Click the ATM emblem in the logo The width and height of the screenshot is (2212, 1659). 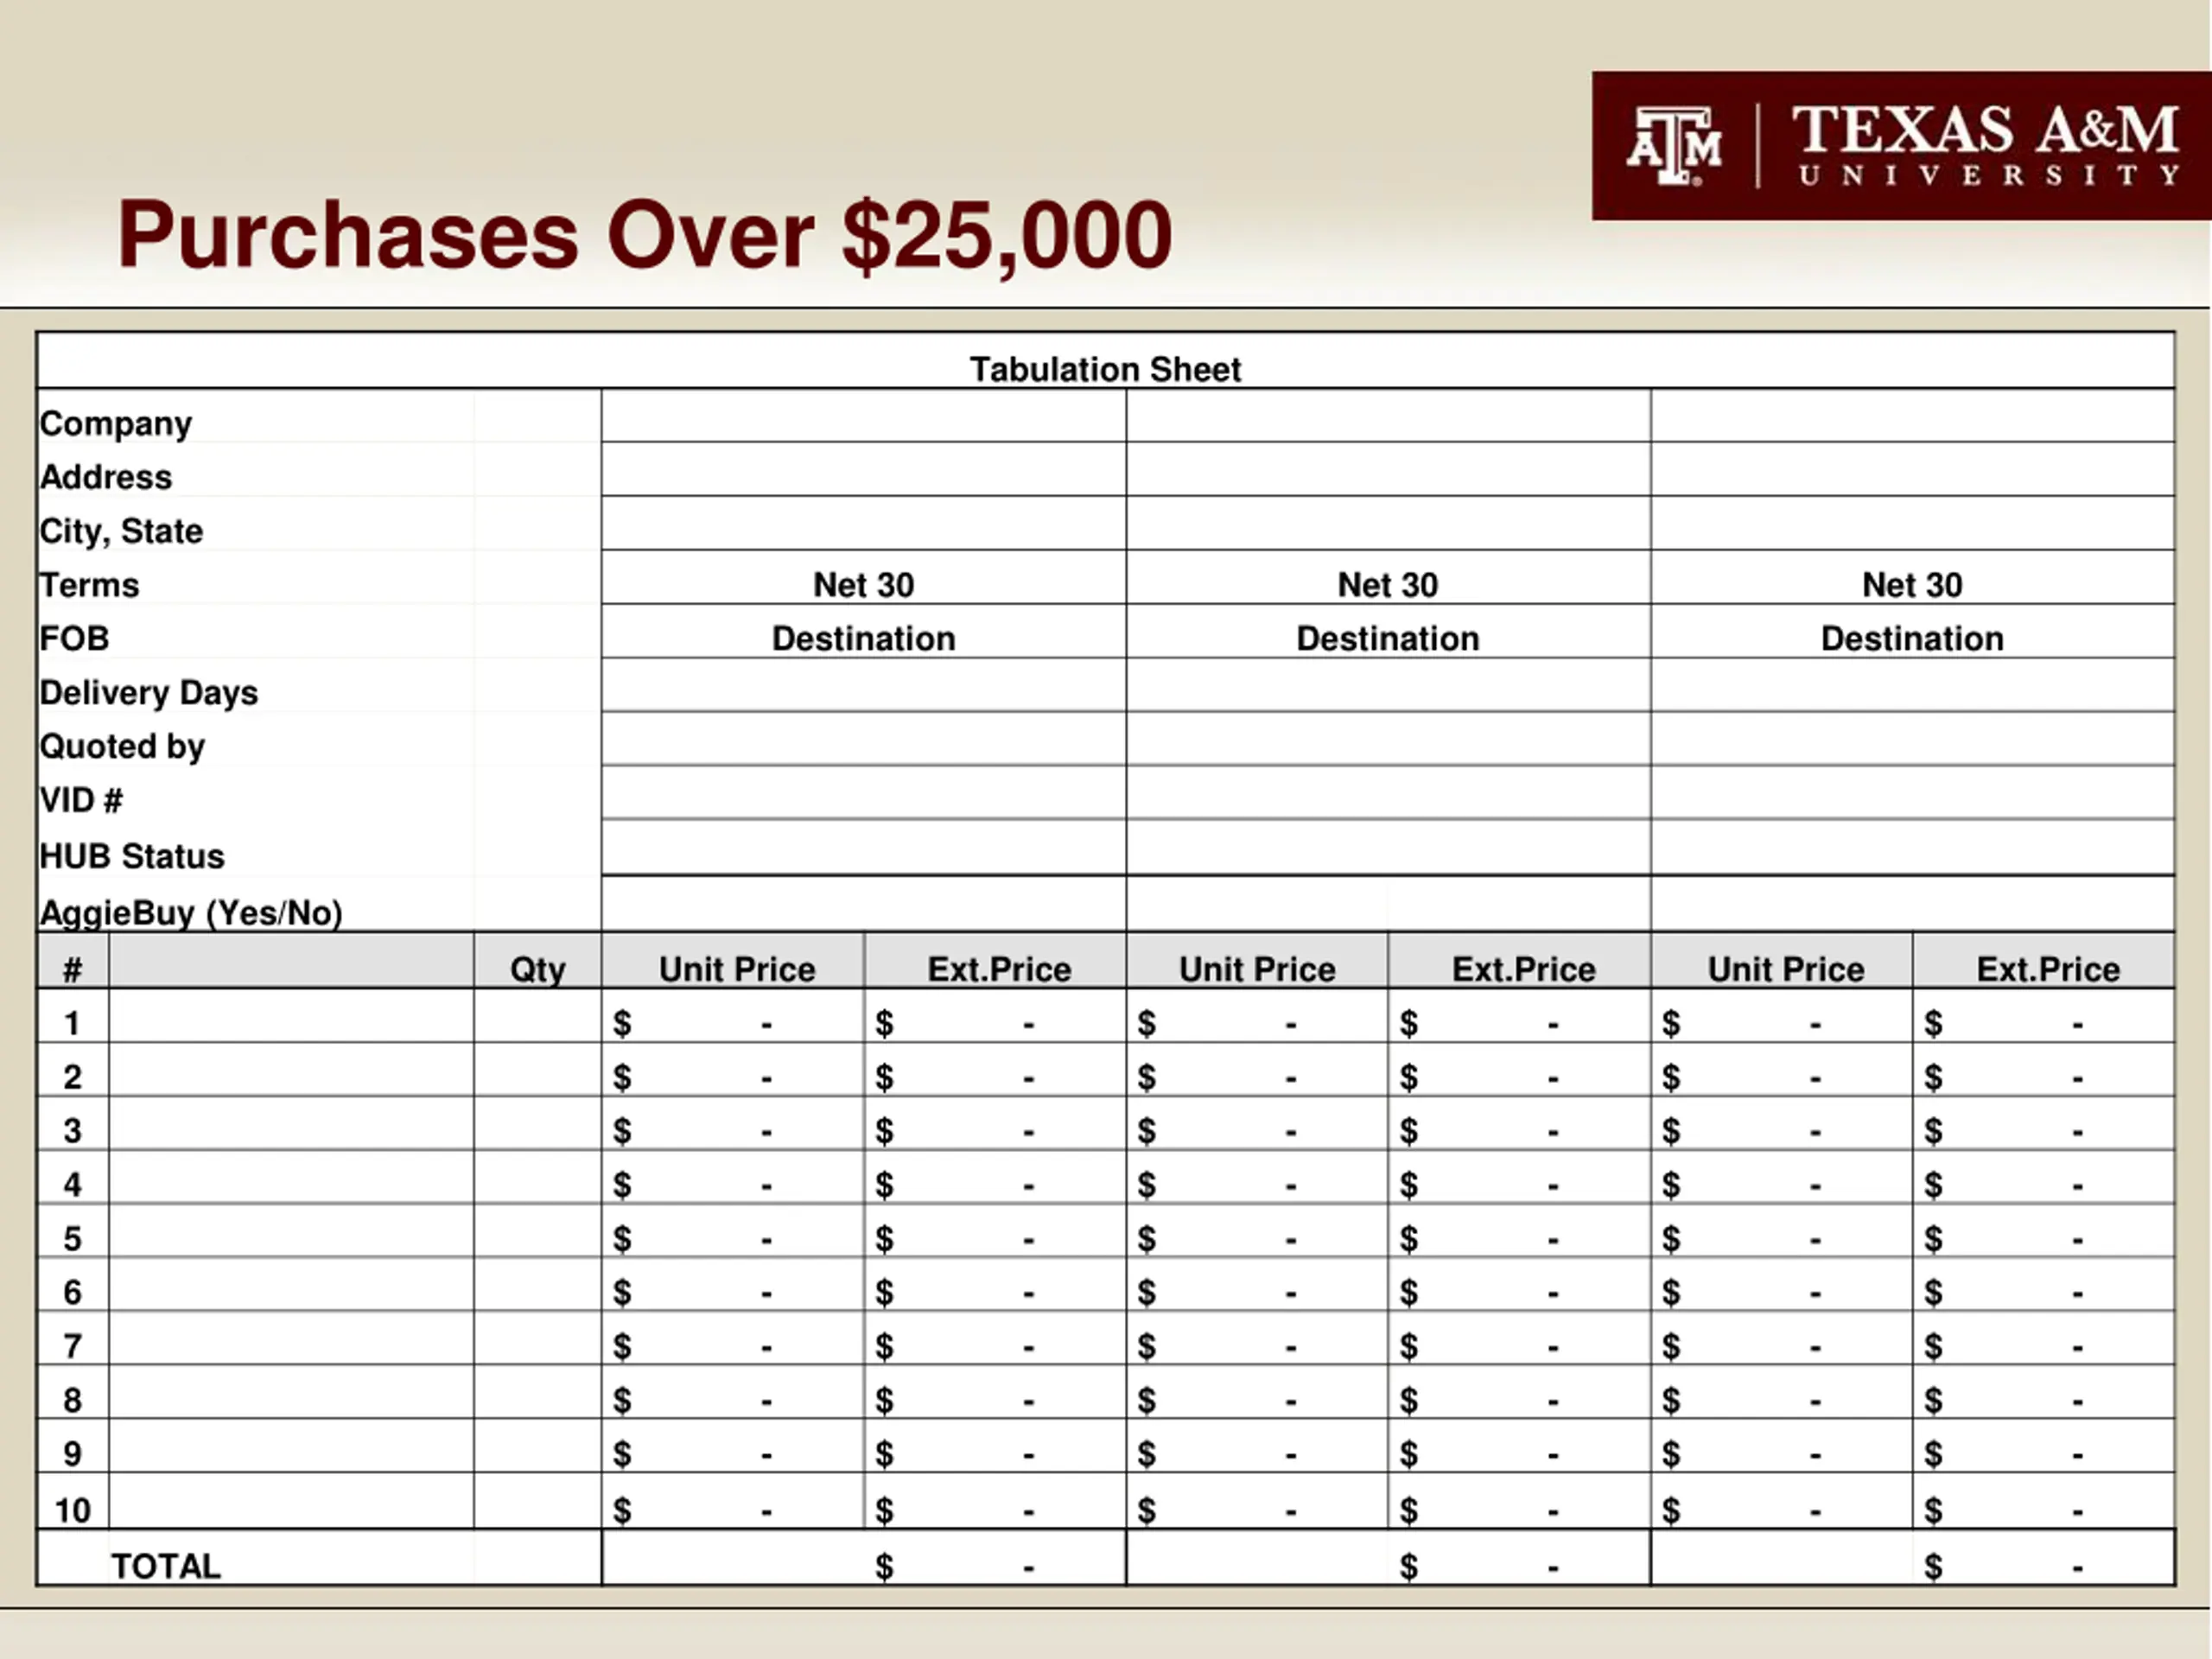tap(1674, 146)
